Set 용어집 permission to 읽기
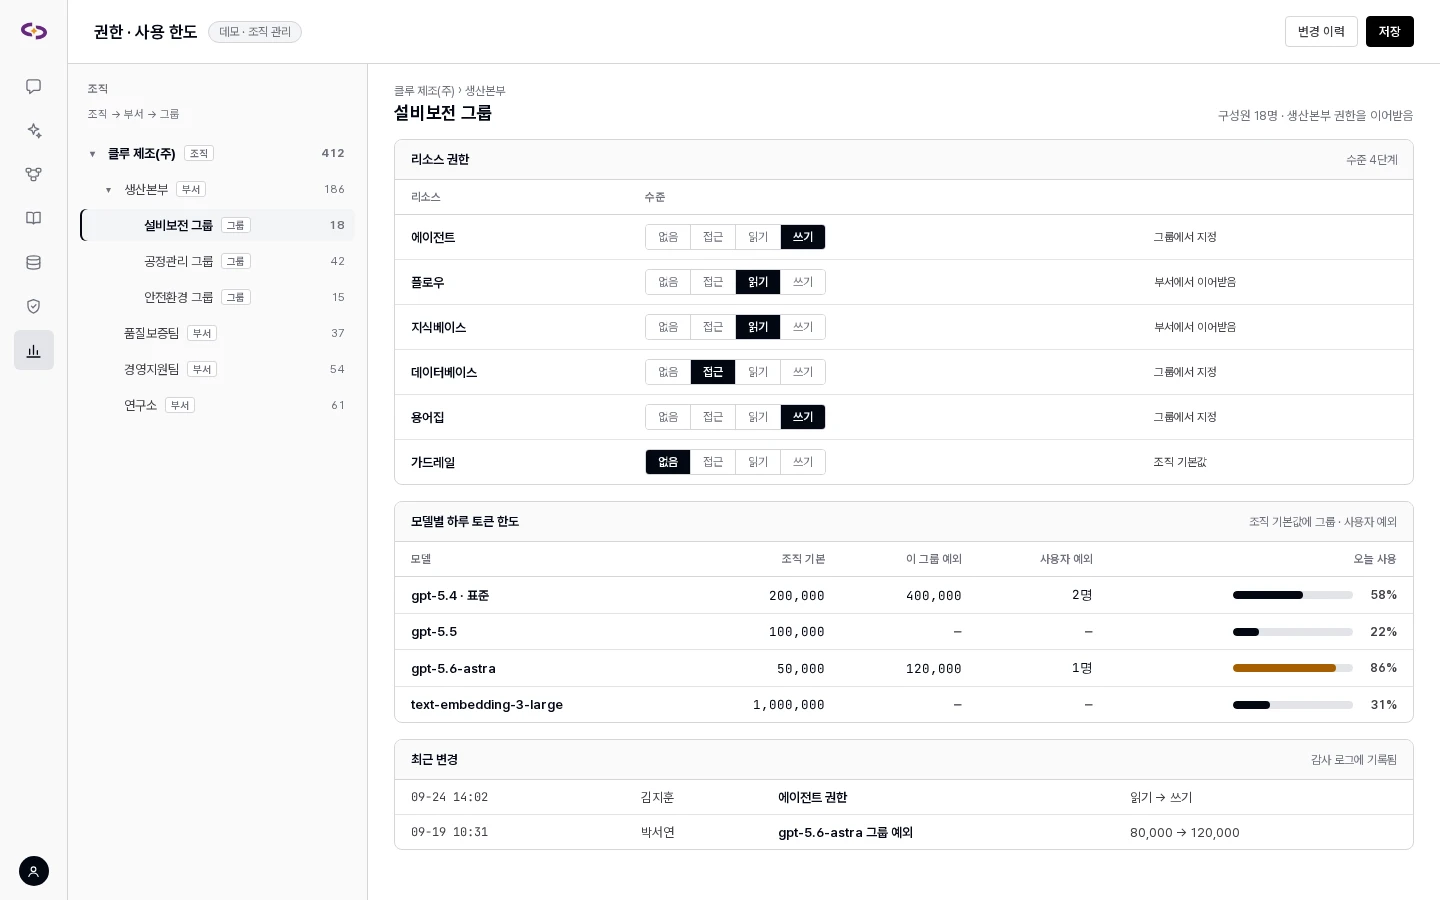Image resolution: width=1440 pixels, height=900 pixels. coord(758,417)
